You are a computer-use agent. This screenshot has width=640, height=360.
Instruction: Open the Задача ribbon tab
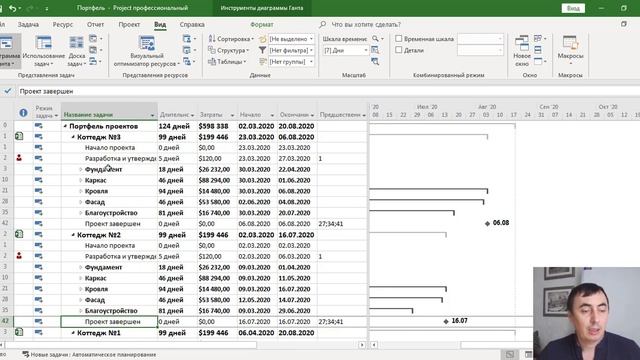click(x=28, y=24)
